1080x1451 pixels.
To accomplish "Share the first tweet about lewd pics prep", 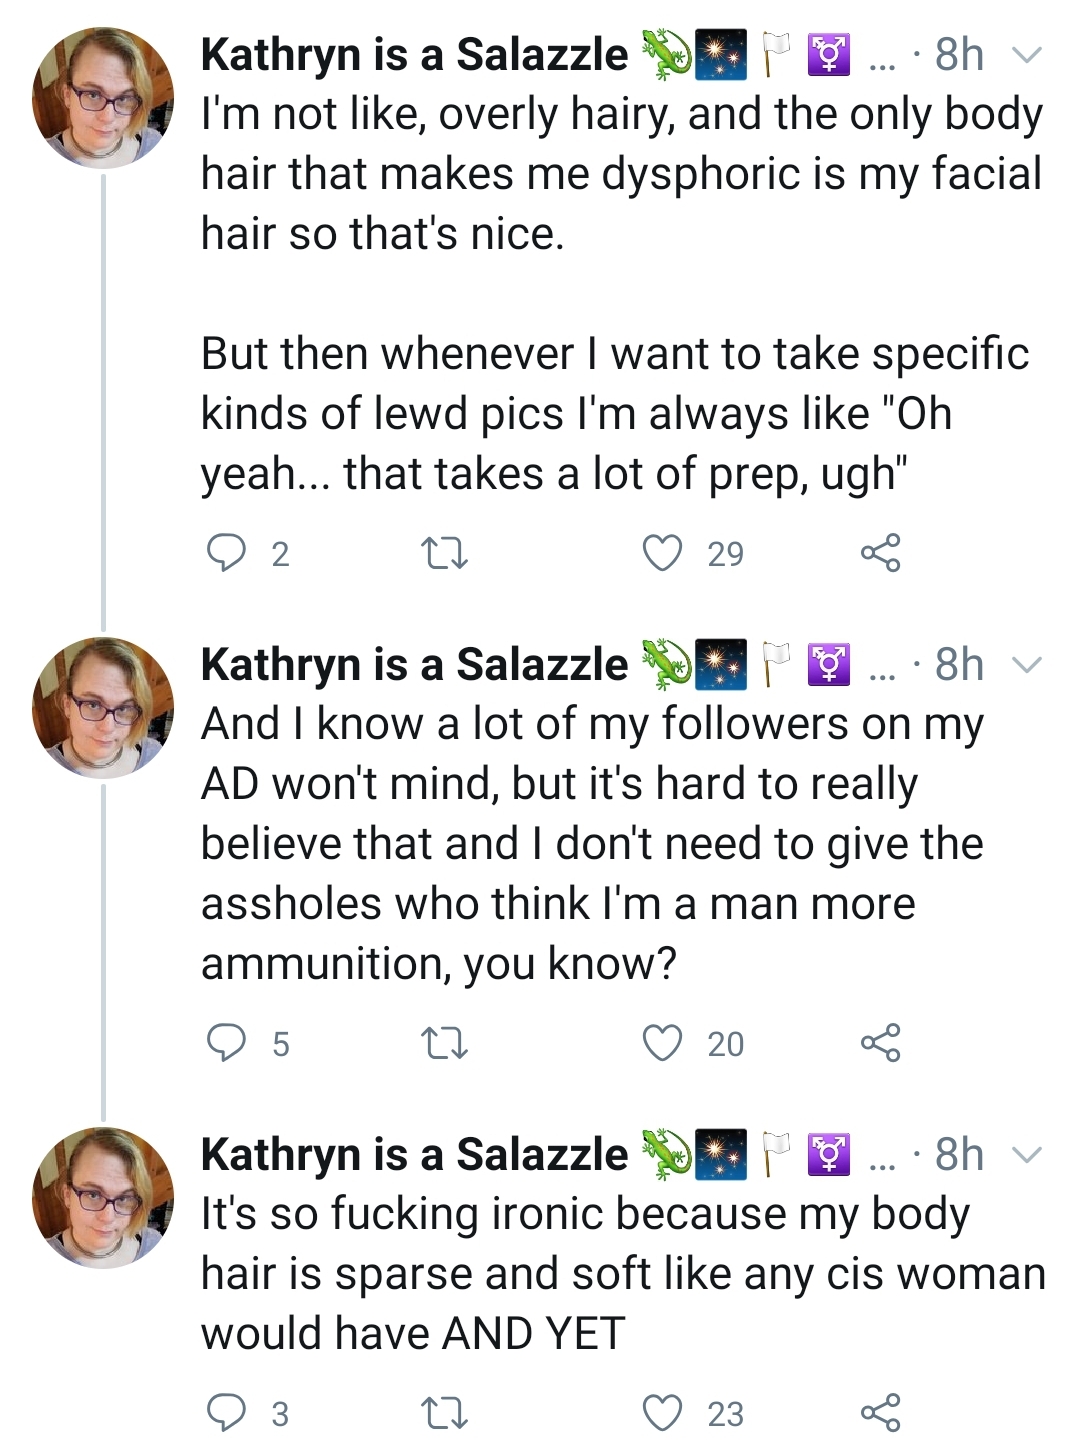I will (x=880, y=552).
